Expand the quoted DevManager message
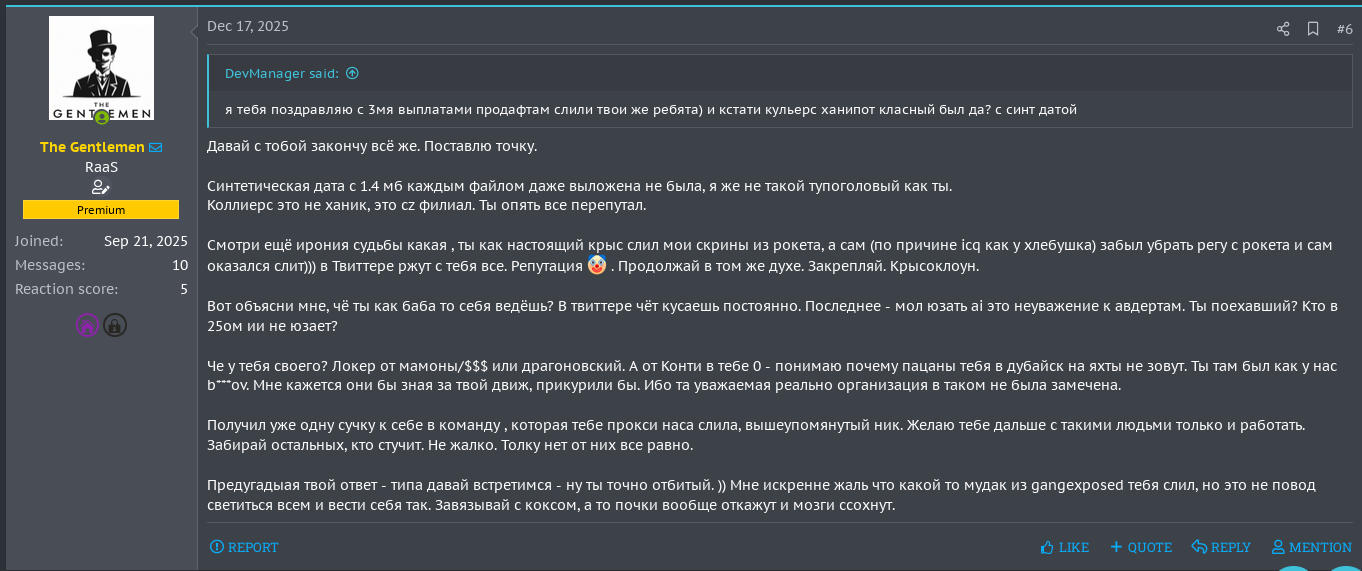 tap(650, 109)
